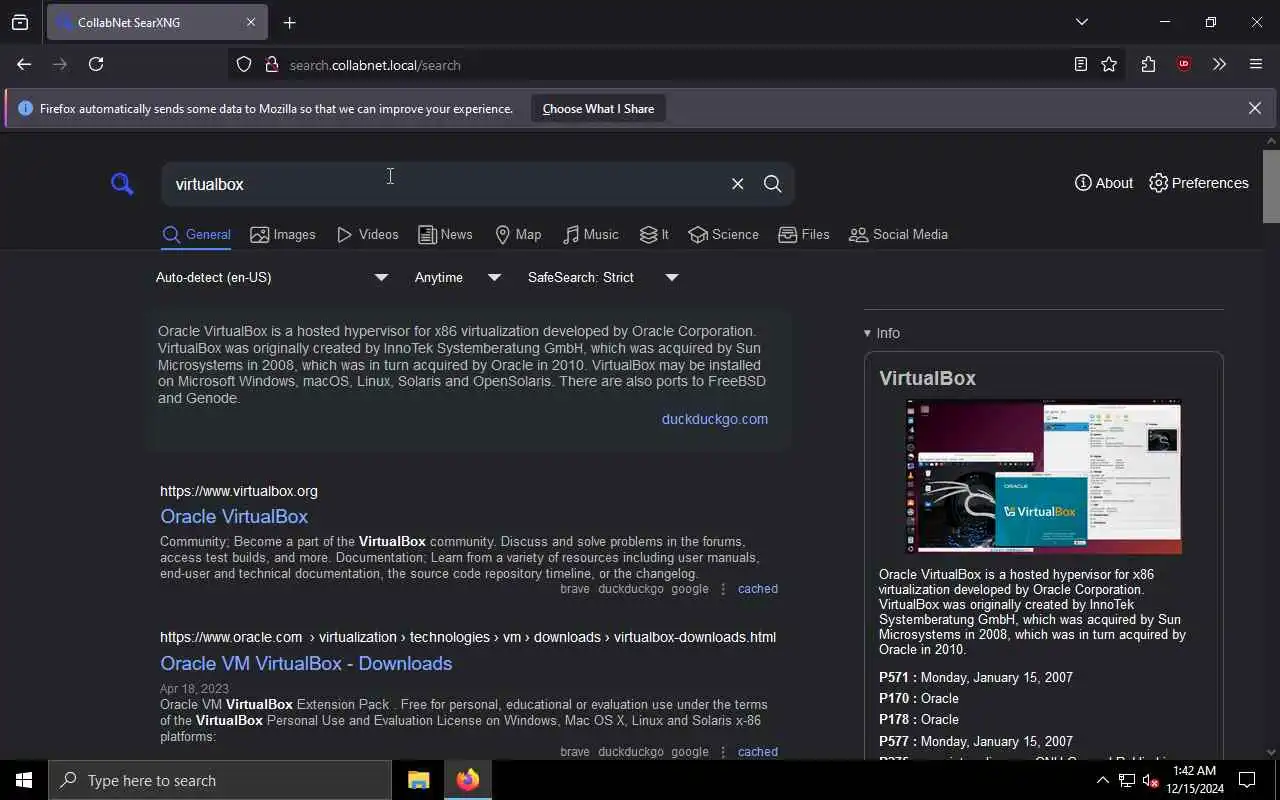Switch to the Videos tab

point(368,235)
